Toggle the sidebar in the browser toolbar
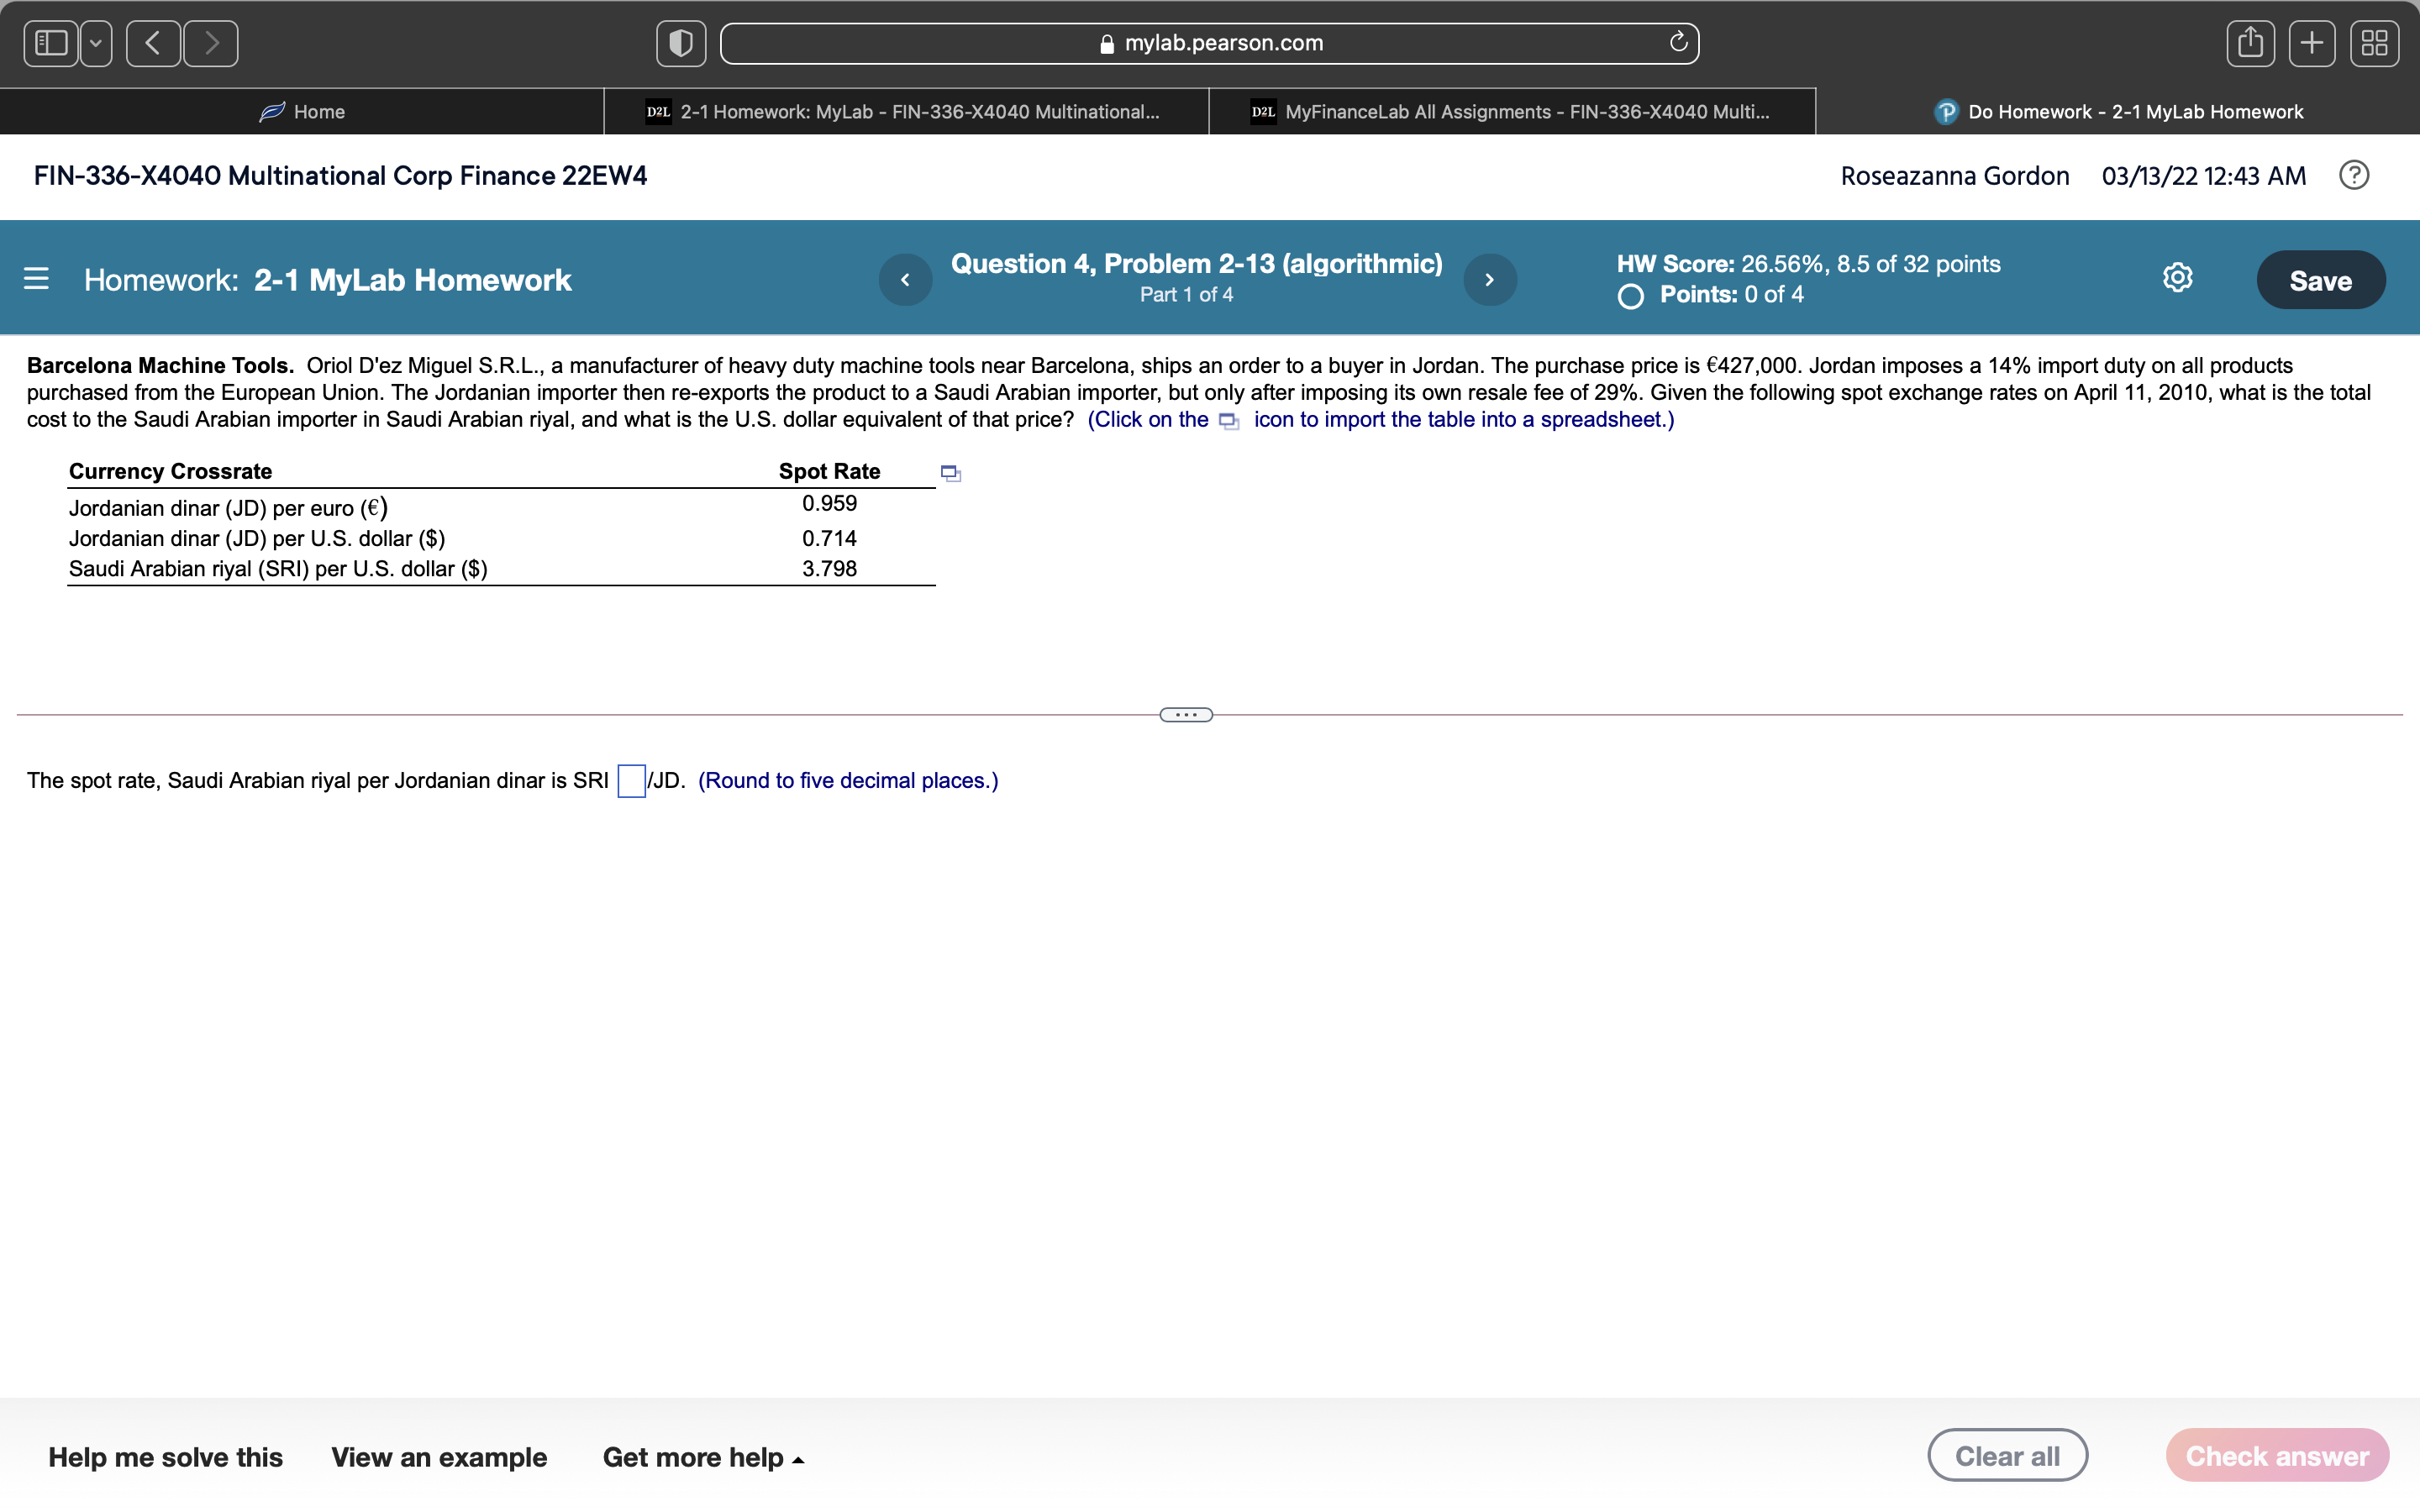Screen dimensions: 2420x1512 (51, 42)
